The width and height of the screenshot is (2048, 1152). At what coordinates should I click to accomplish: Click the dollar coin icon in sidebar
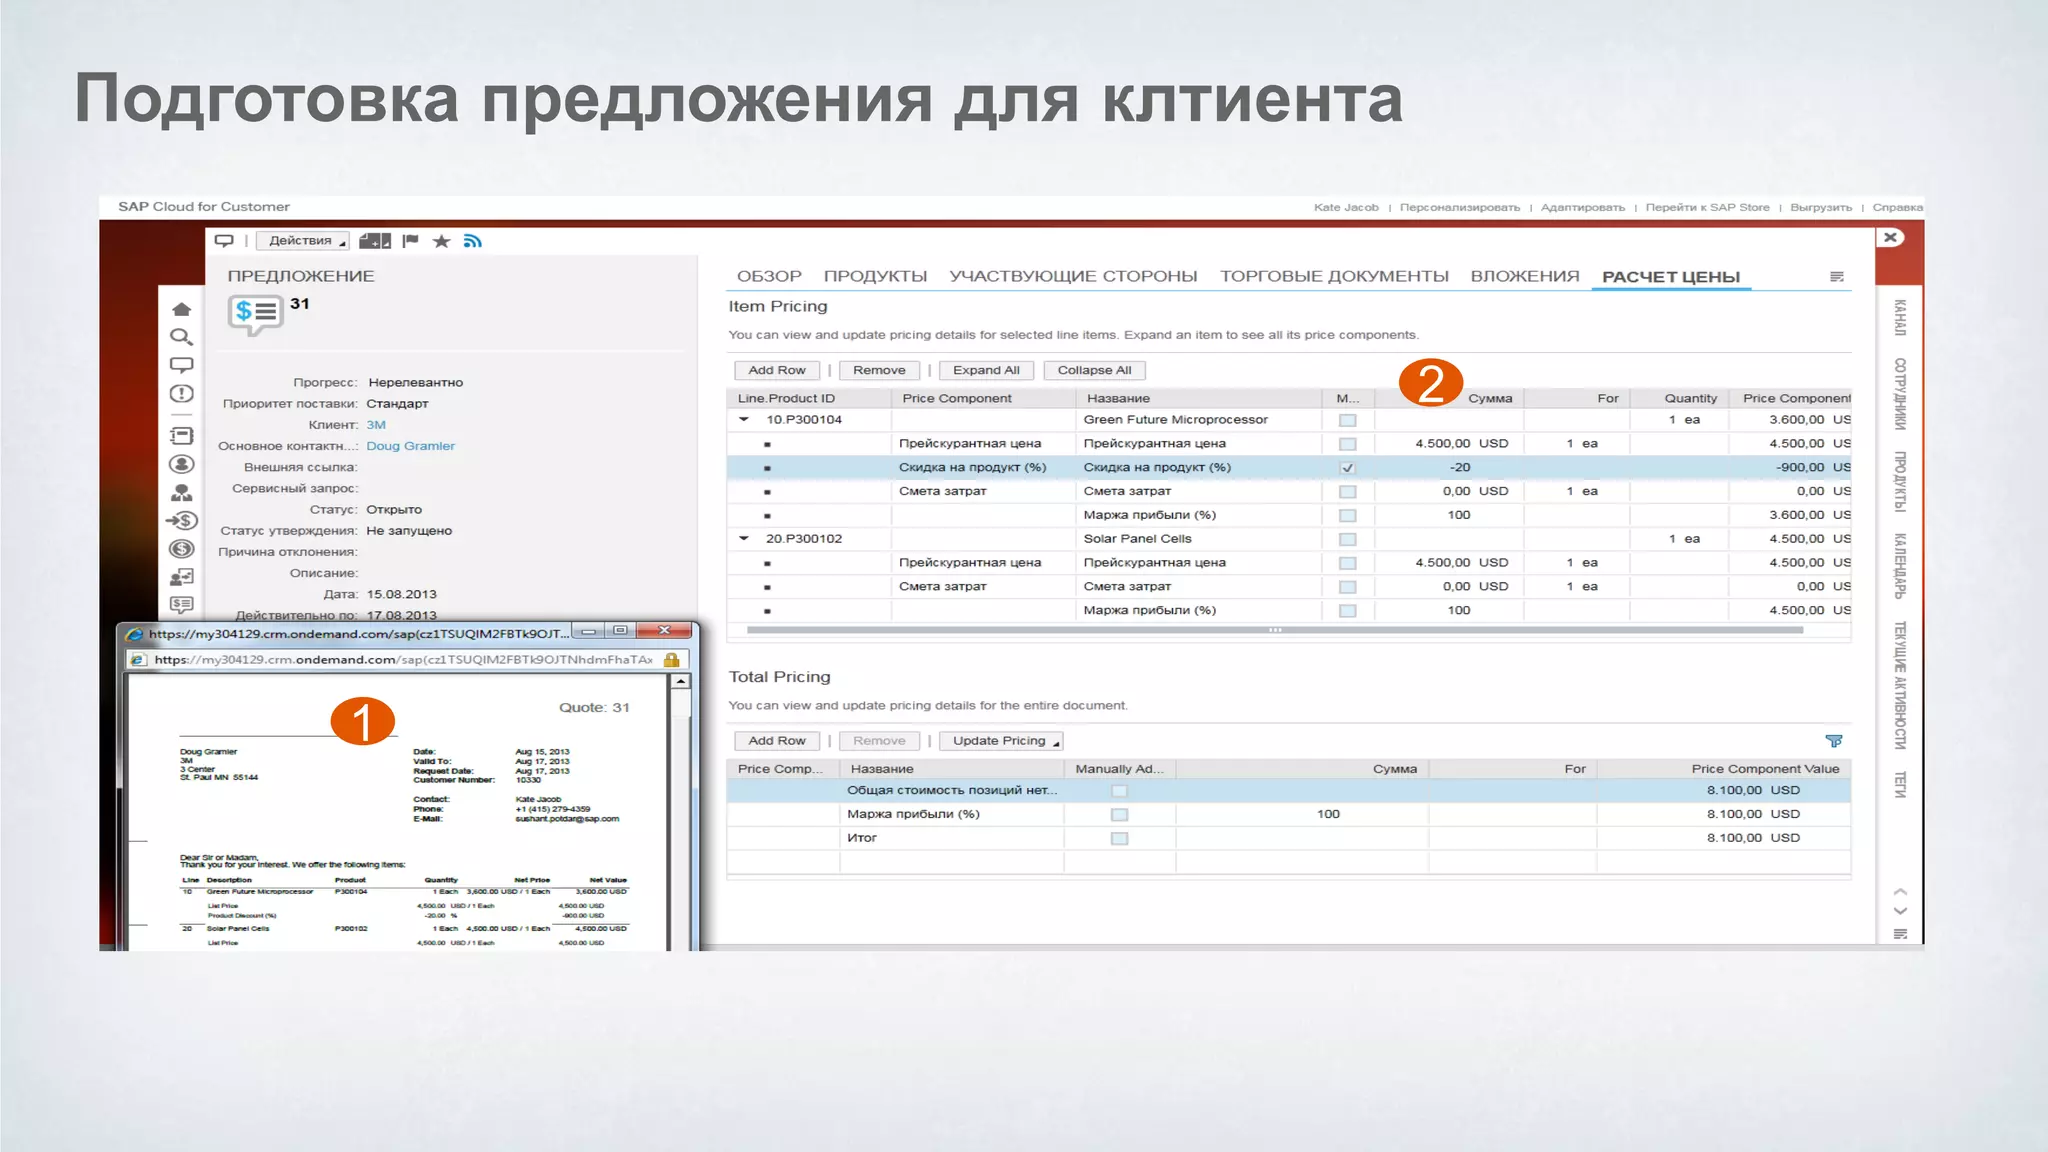[x=181, y=548]
